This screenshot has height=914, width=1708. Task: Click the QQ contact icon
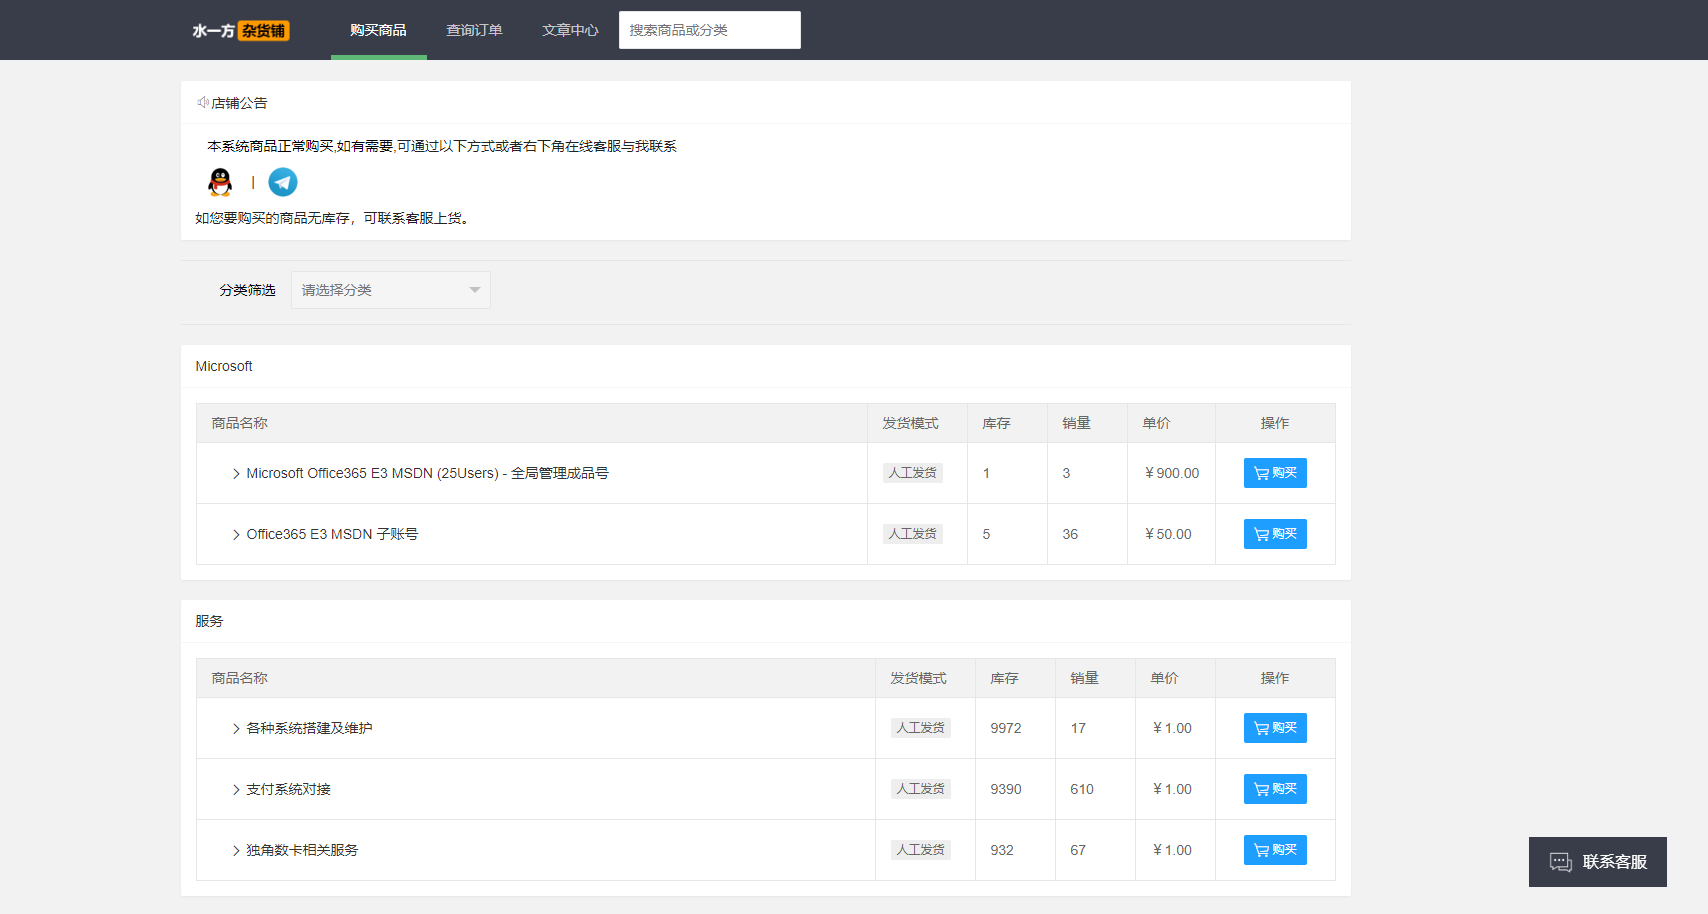tap(219, 182)
